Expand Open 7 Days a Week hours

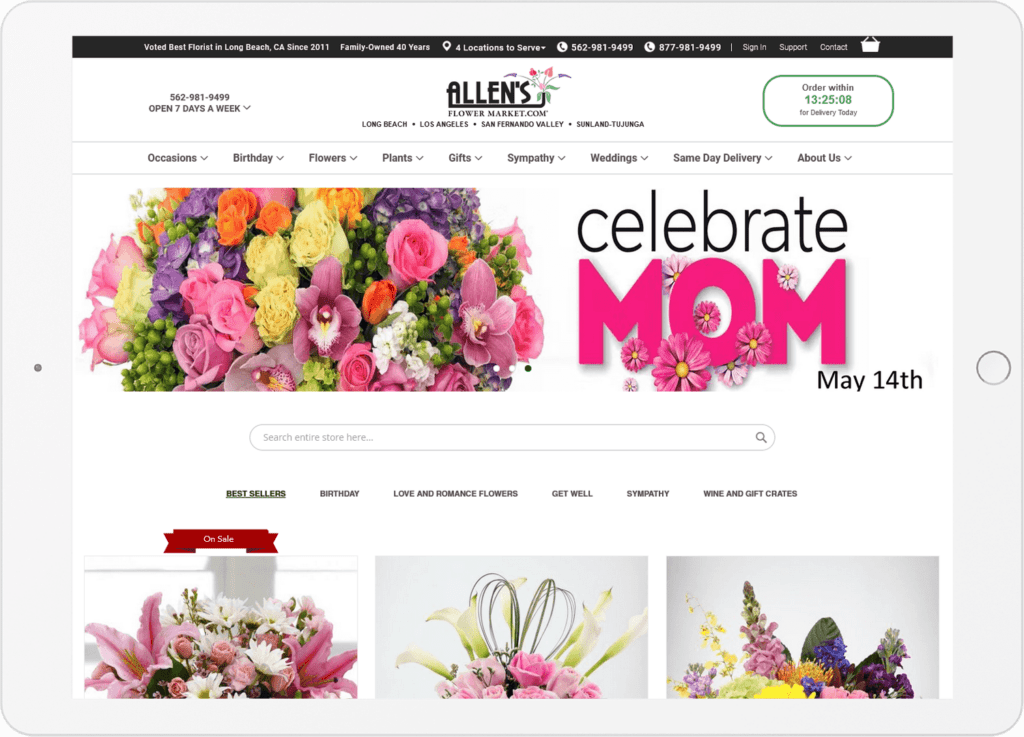pos(199,108)
